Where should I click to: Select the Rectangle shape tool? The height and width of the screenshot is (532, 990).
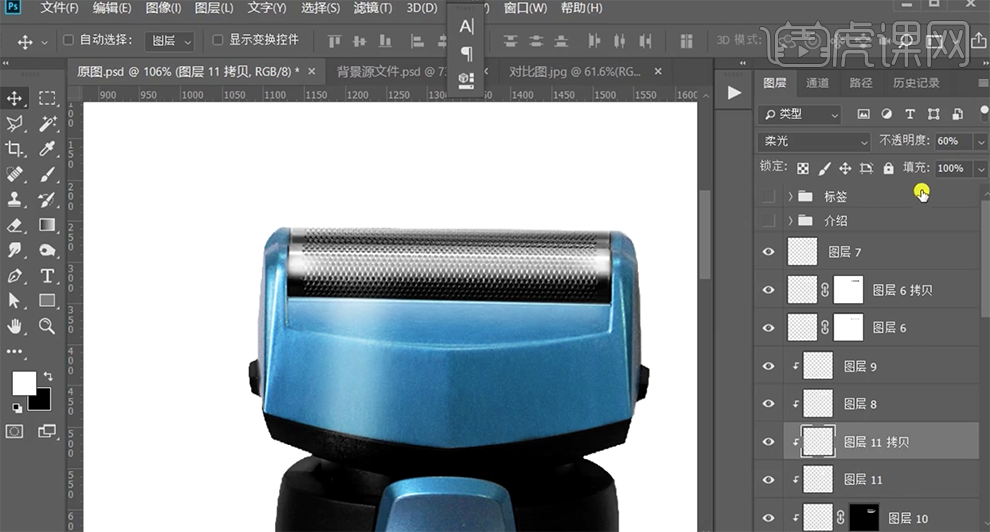tap(47, 301)
